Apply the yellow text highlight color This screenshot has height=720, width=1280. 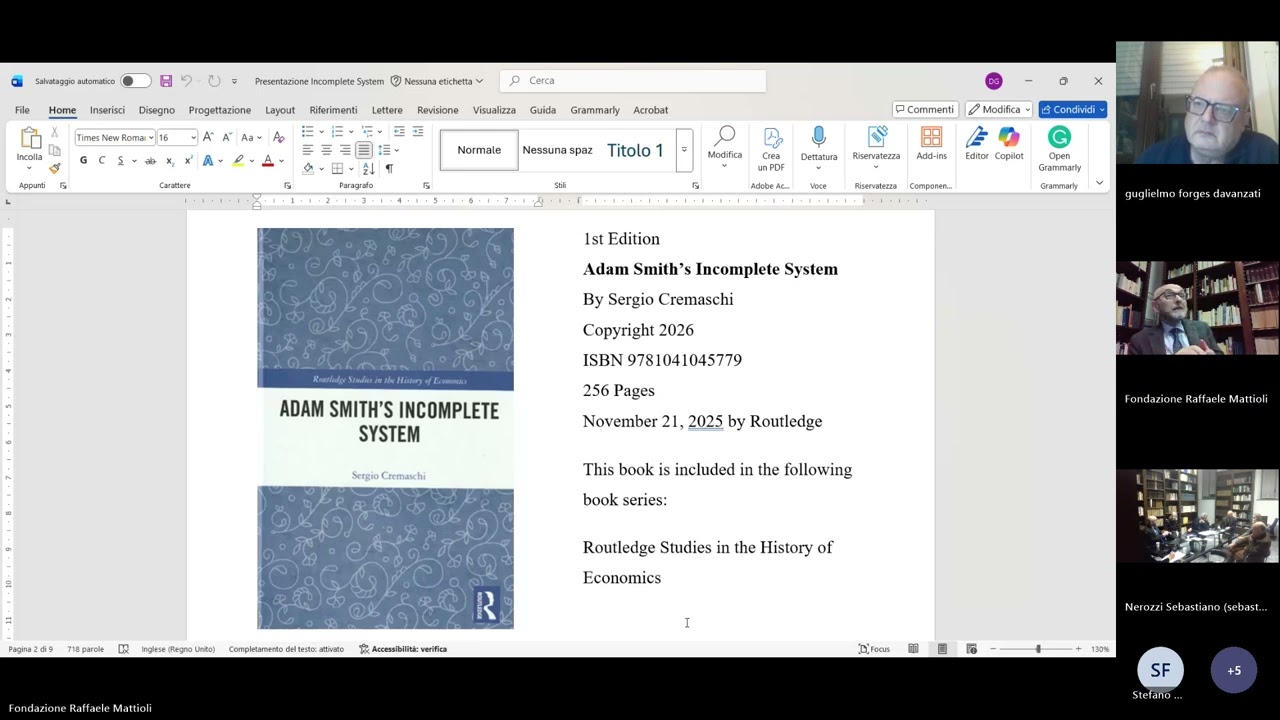238,160
